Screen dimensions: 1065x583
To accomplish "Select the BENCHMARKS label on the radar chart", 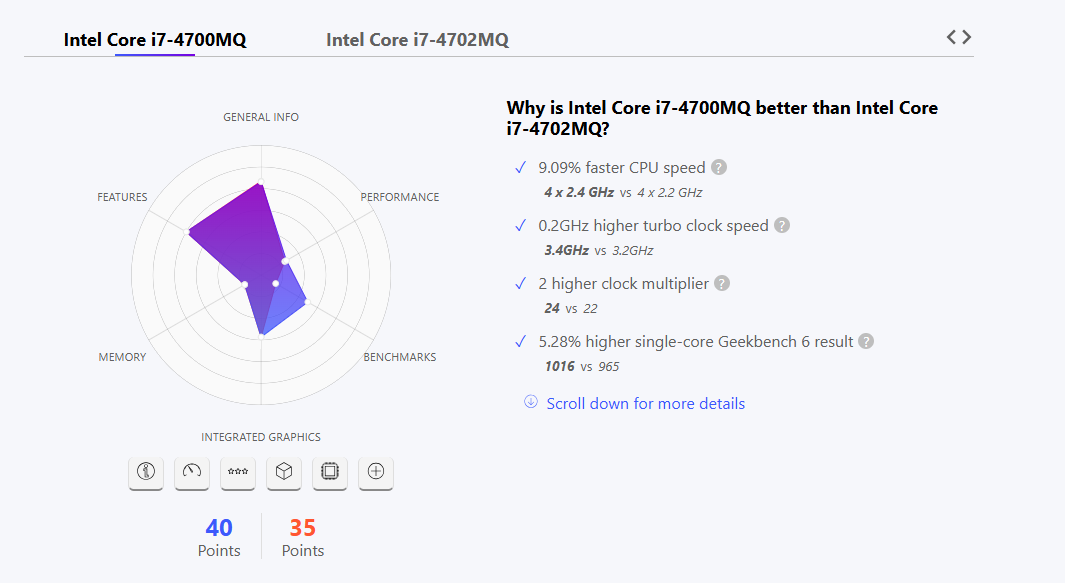I will pos(400,357).
